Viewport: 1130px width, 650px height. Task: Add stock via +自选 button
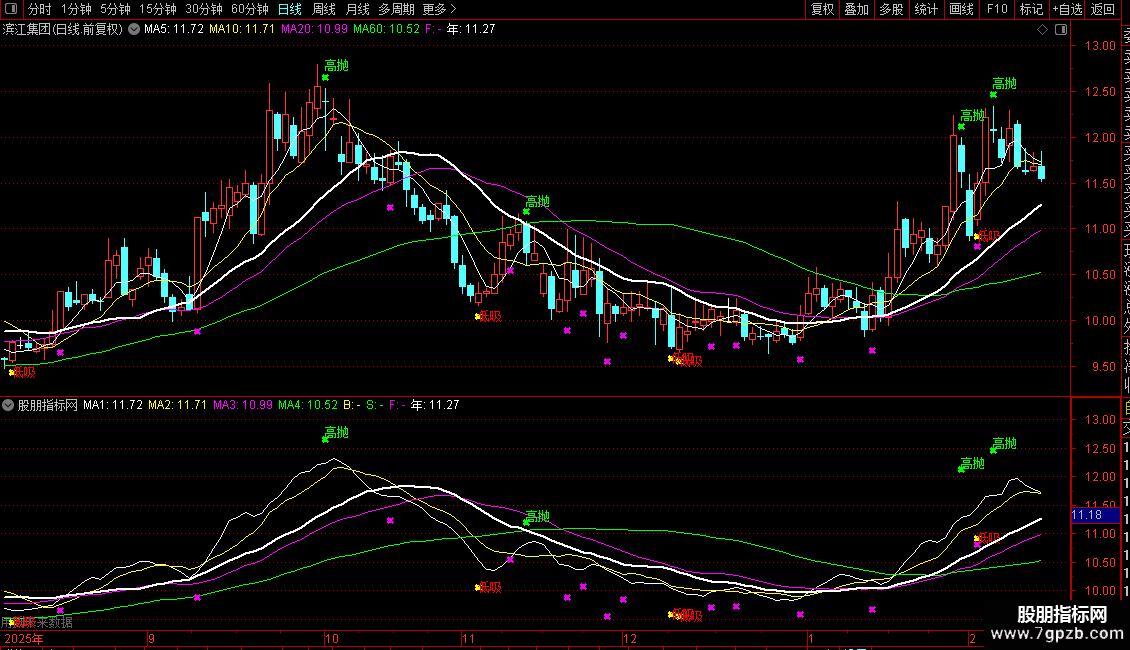coord(1067,9)
